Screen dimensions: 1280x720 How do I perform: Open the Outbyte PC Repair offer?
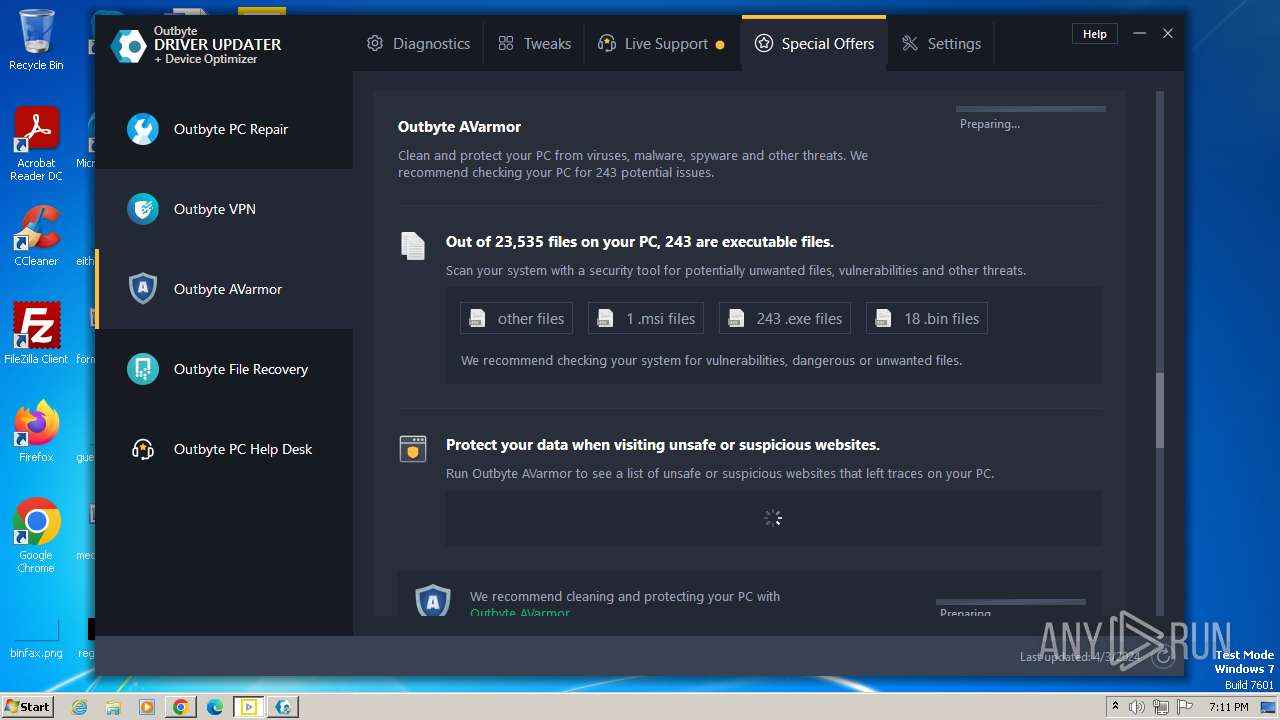[224, 129]
